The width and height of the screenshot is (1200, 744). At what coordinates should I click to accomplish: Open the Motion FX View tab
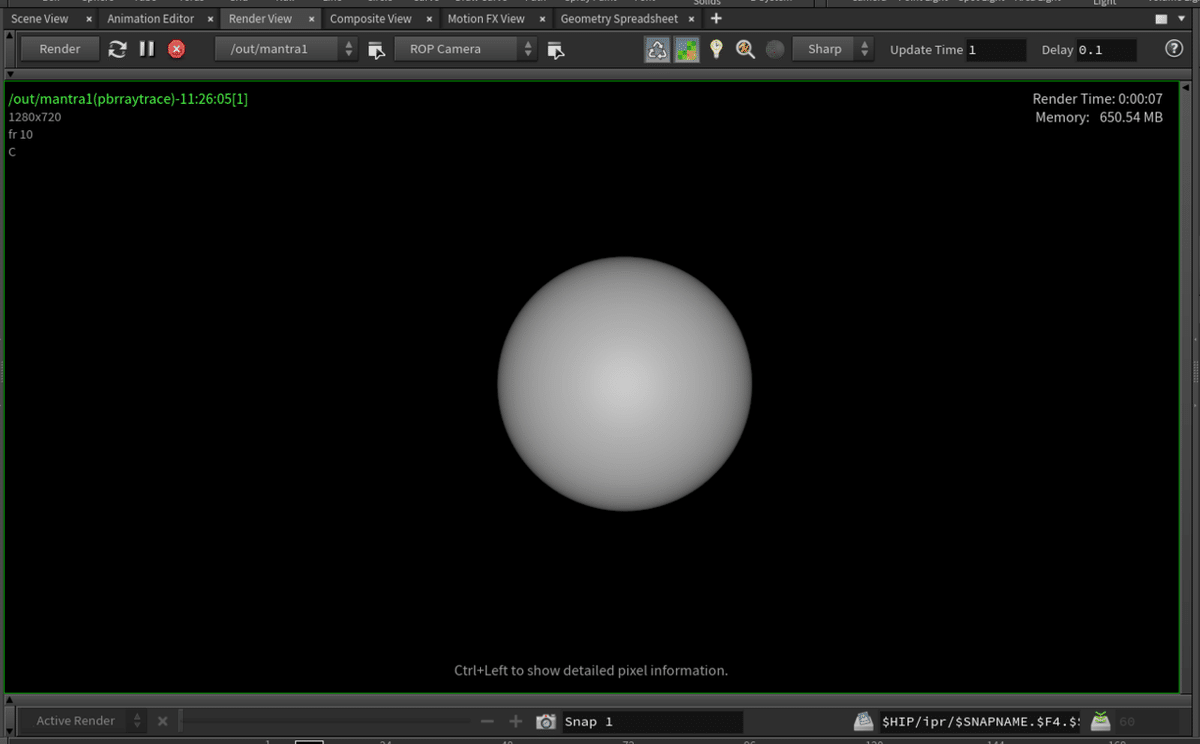point(486,18)
